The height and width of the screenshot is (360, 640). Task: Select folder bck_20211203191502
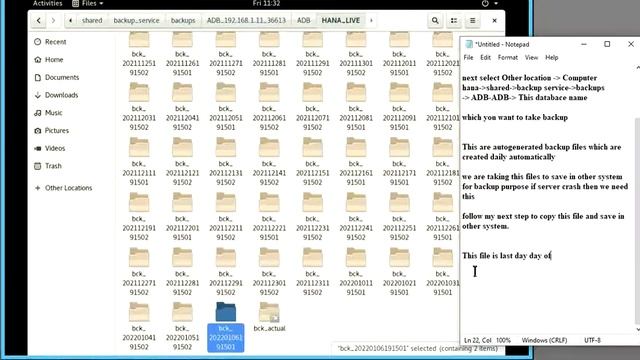139,107
